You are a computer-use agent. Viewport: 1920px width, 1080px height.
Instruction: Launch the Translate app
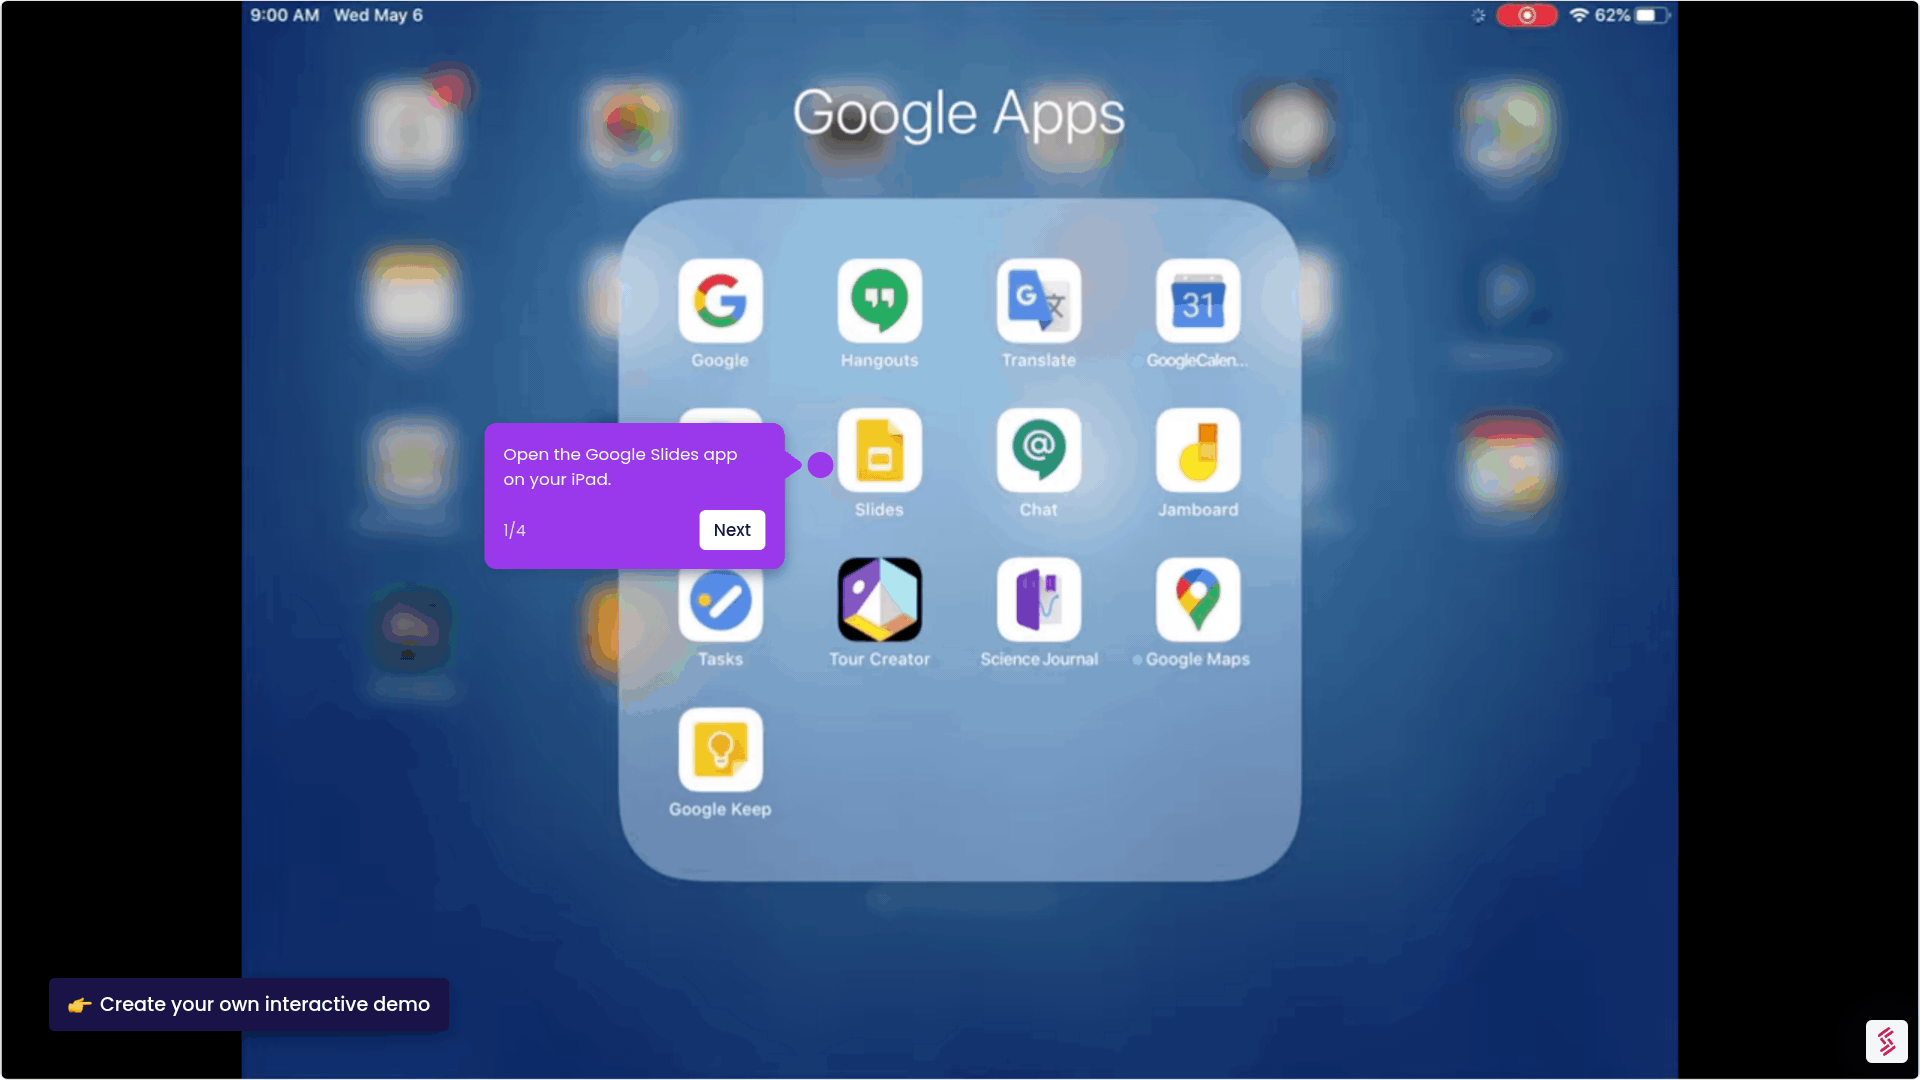(x=1039, y=300)
